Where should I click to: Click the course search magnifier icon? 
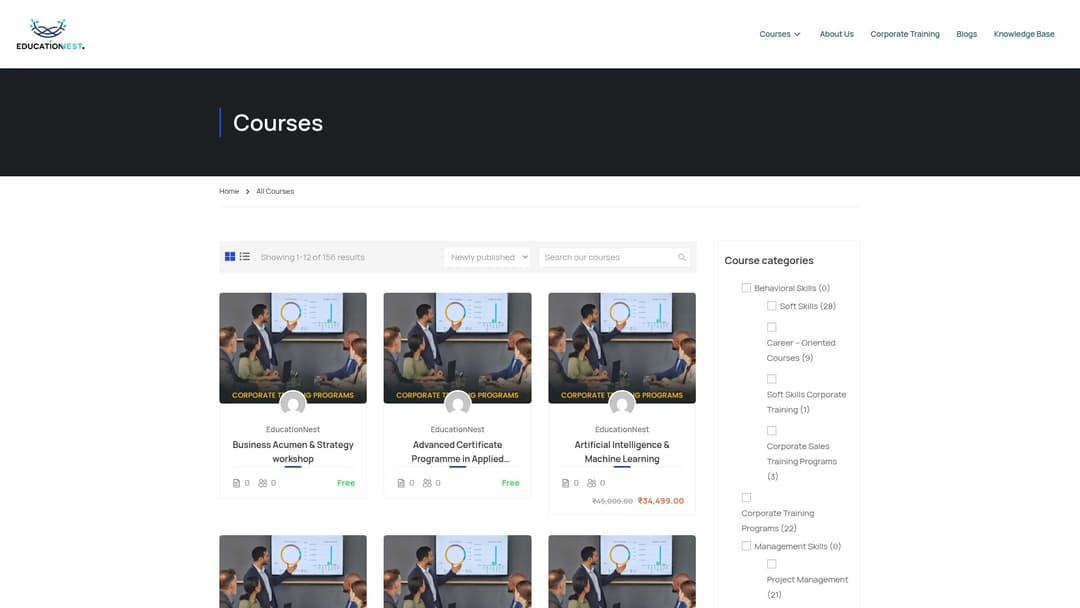(x=682, y=257)
